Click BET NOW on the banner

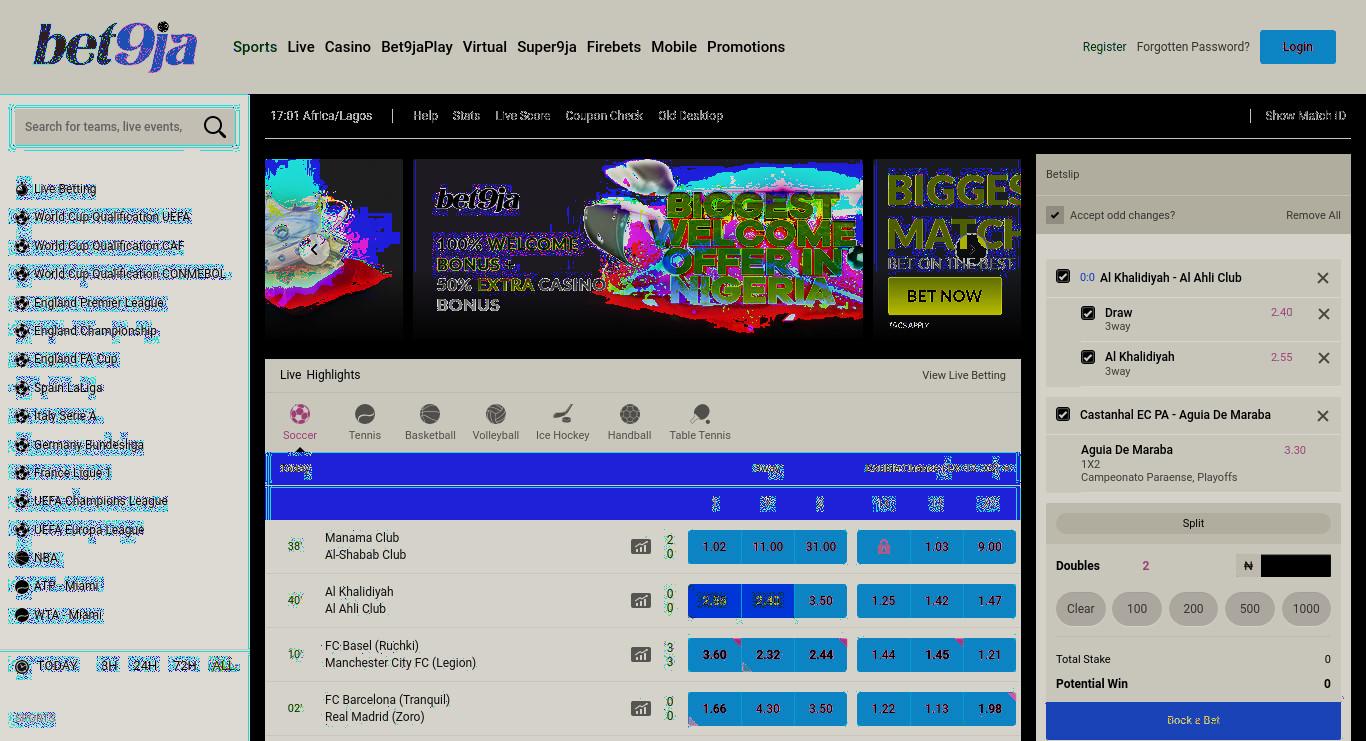pos(945,296)
